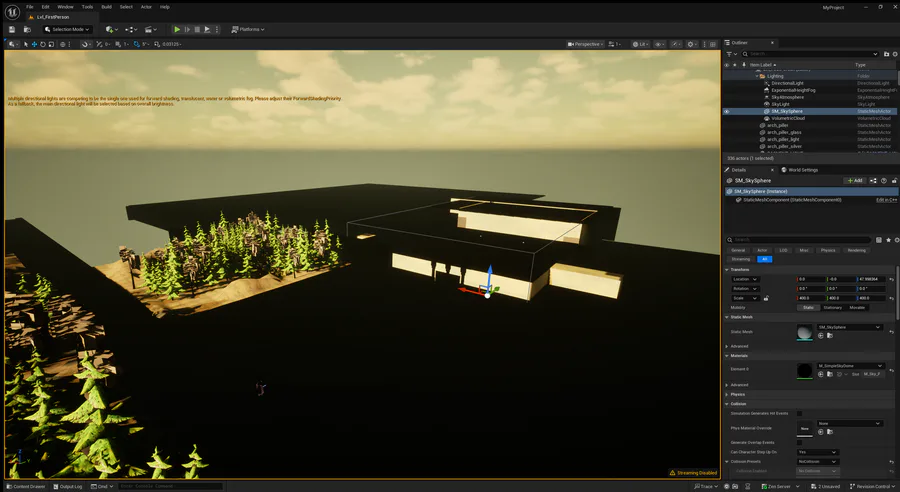Open the Blueprints toolbar dropdown icon
900x492 pixels.
(x=131, y=29)
